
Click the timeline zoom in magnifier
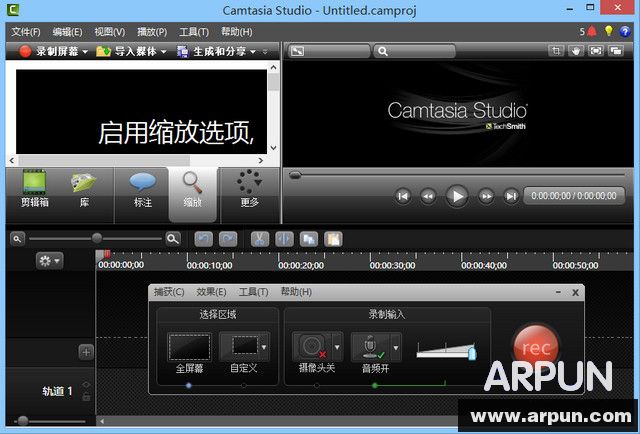click(173, 239)
